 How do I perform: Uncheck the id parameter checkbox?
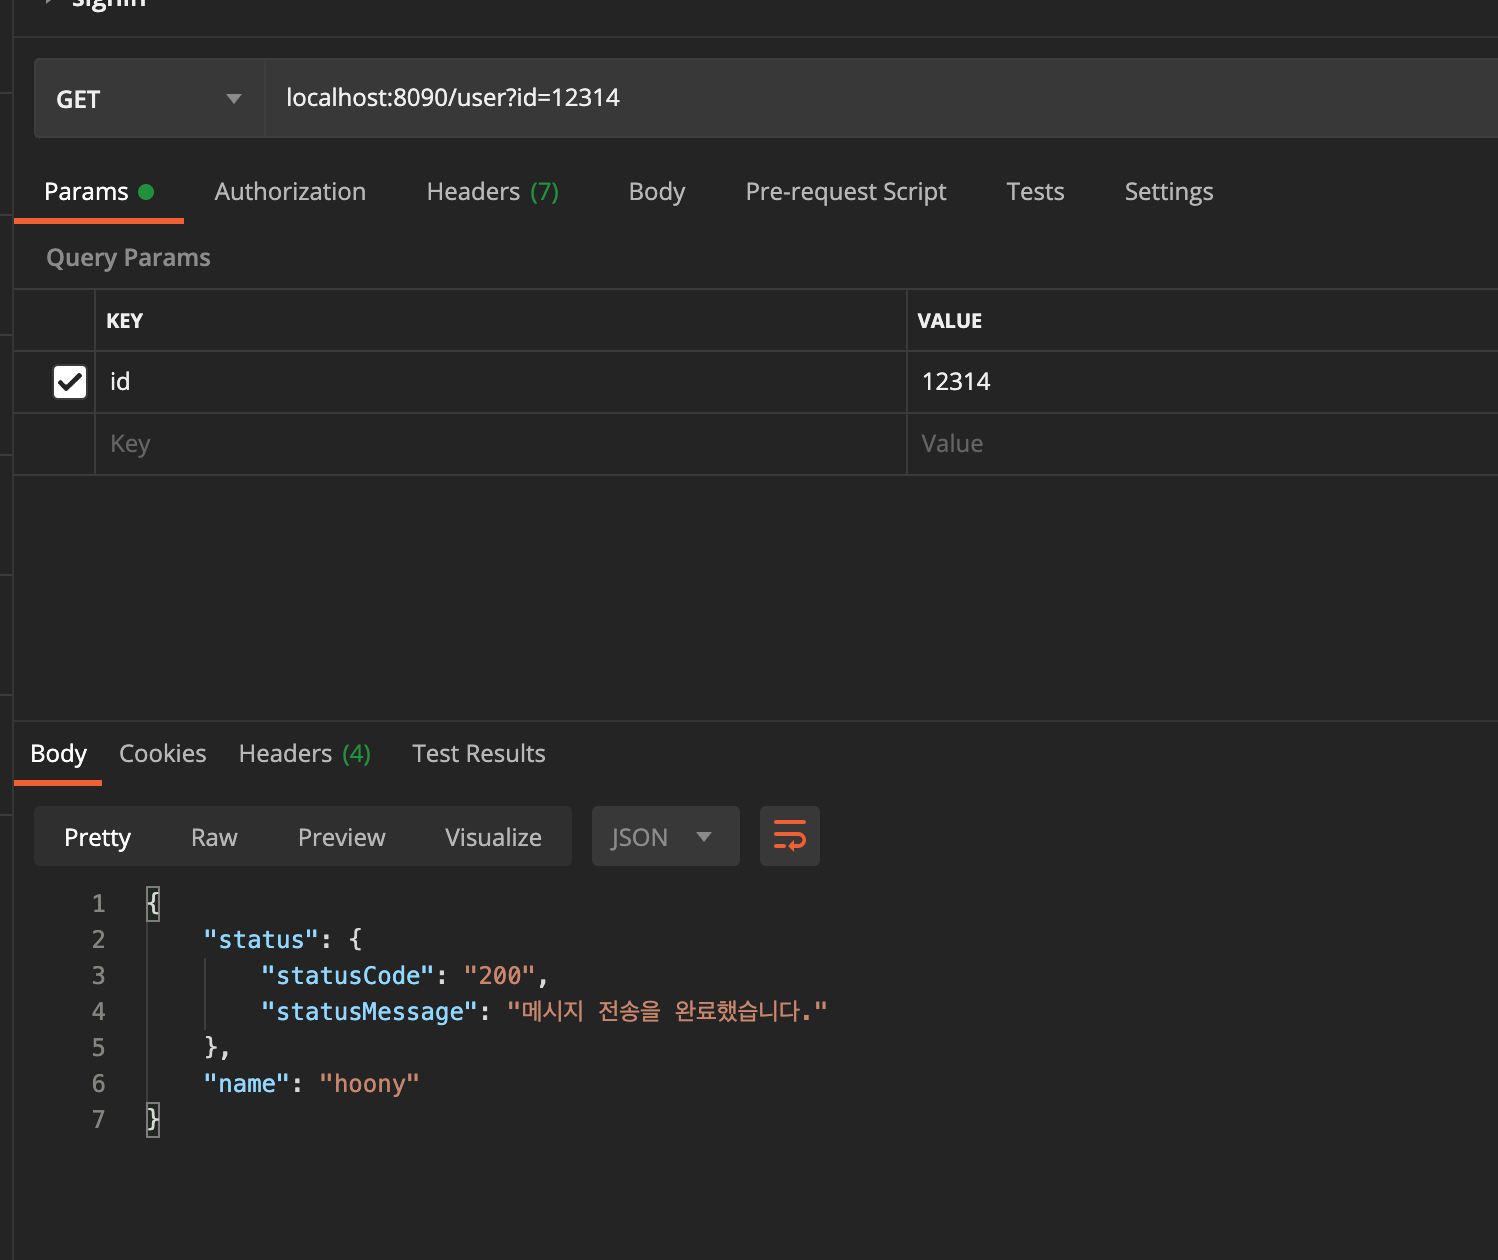(x=70, y=382)
